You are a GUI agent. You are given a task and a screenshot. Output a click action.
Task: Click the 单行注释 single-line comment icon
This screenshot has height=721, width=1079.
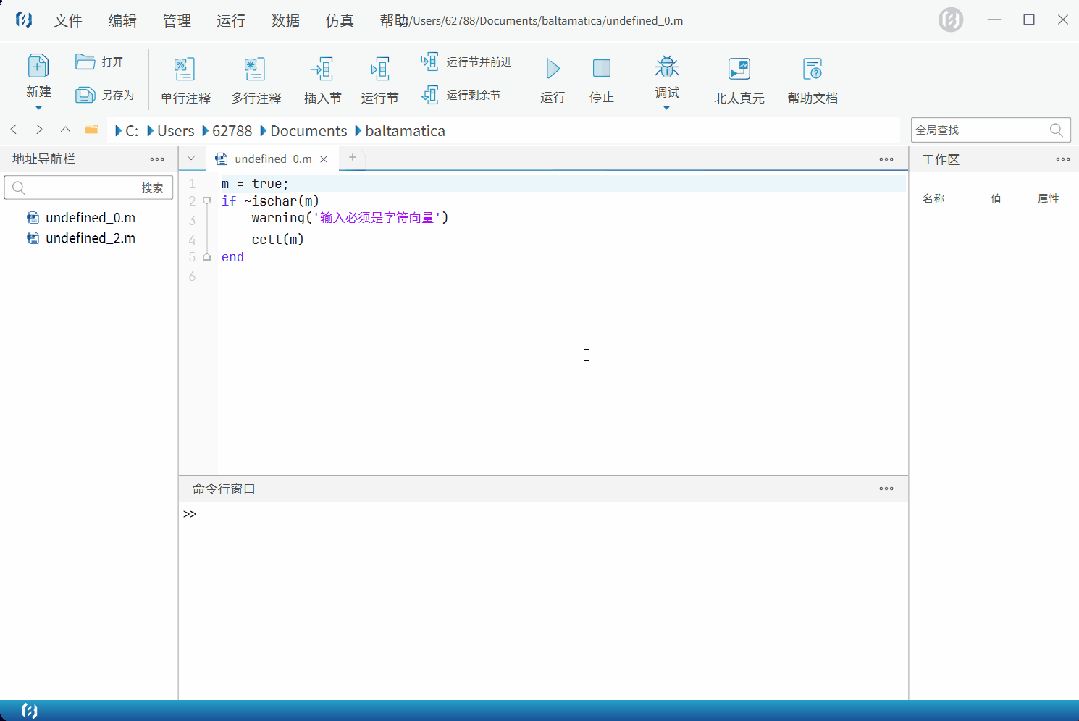tap(185, 69)
